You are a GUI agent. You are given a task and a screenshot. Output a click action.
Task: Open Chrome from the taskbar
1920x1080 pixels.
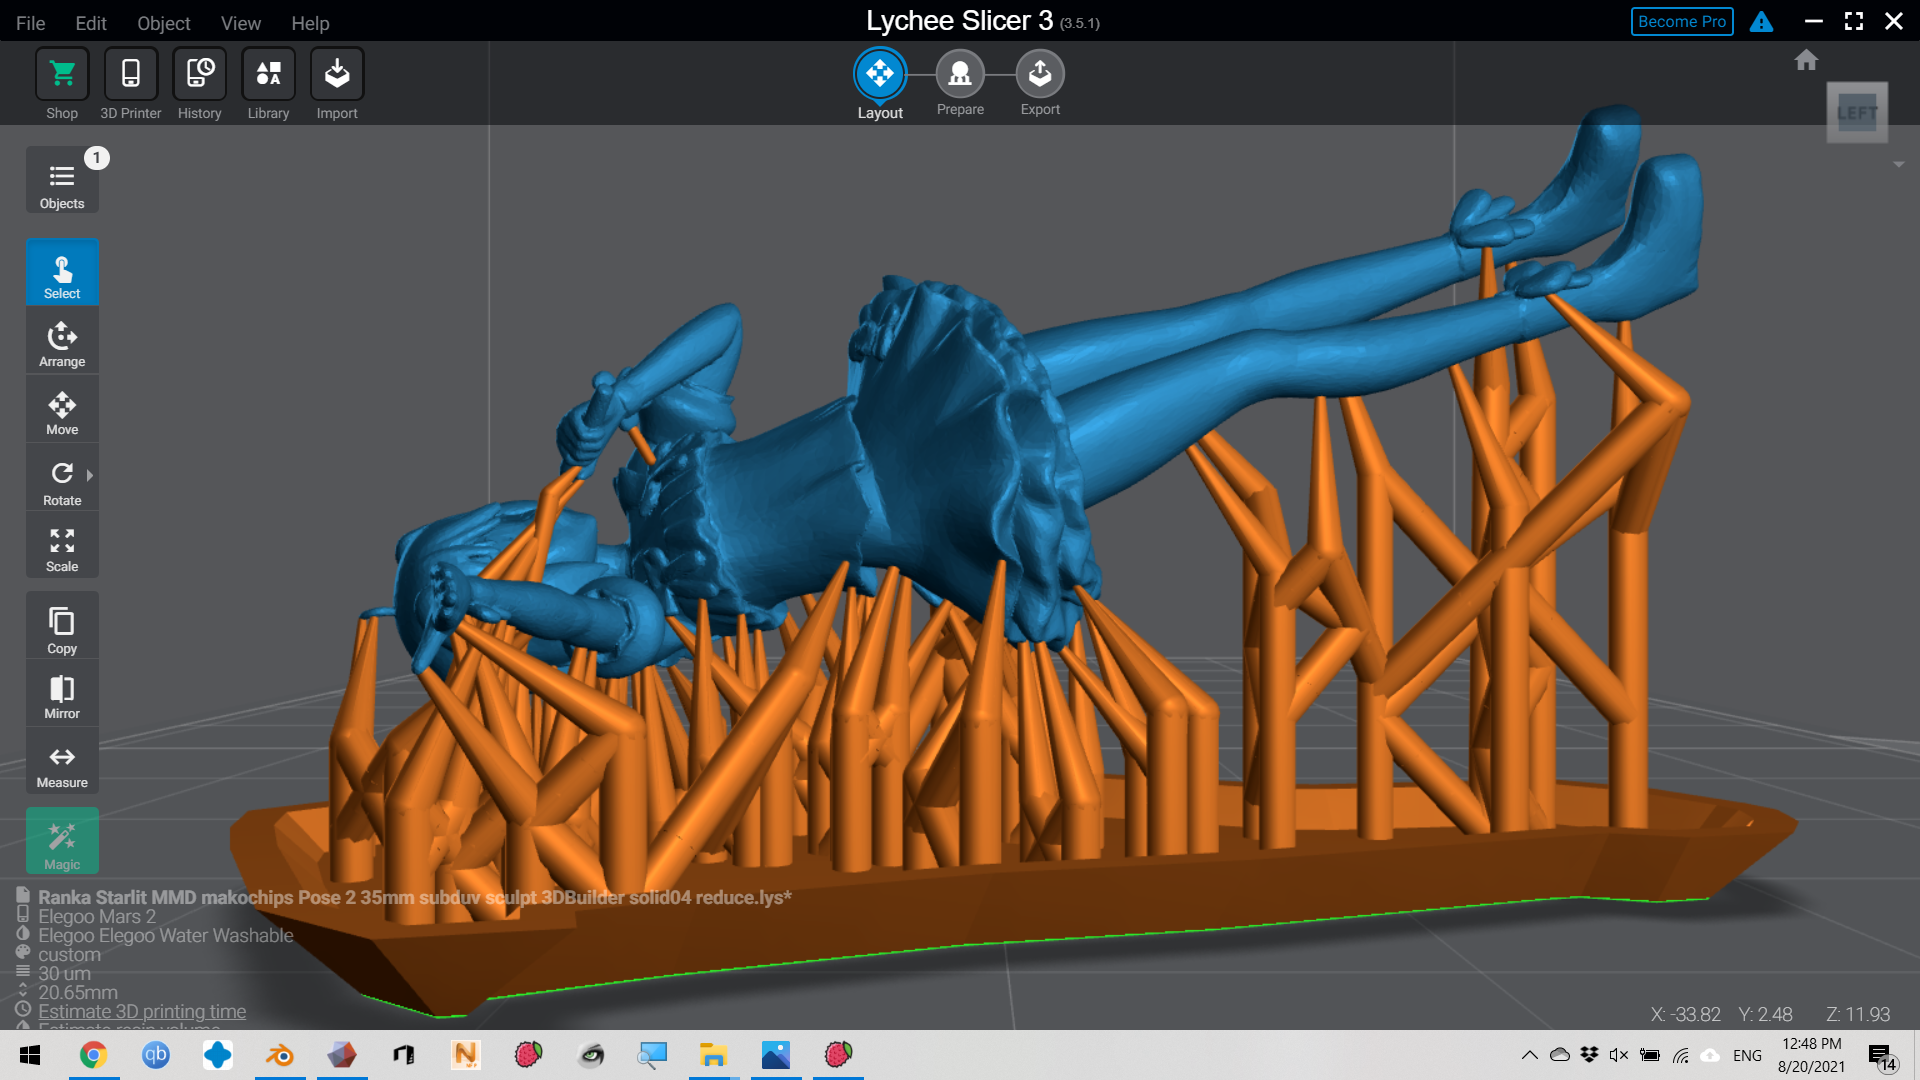[94, 1055]
